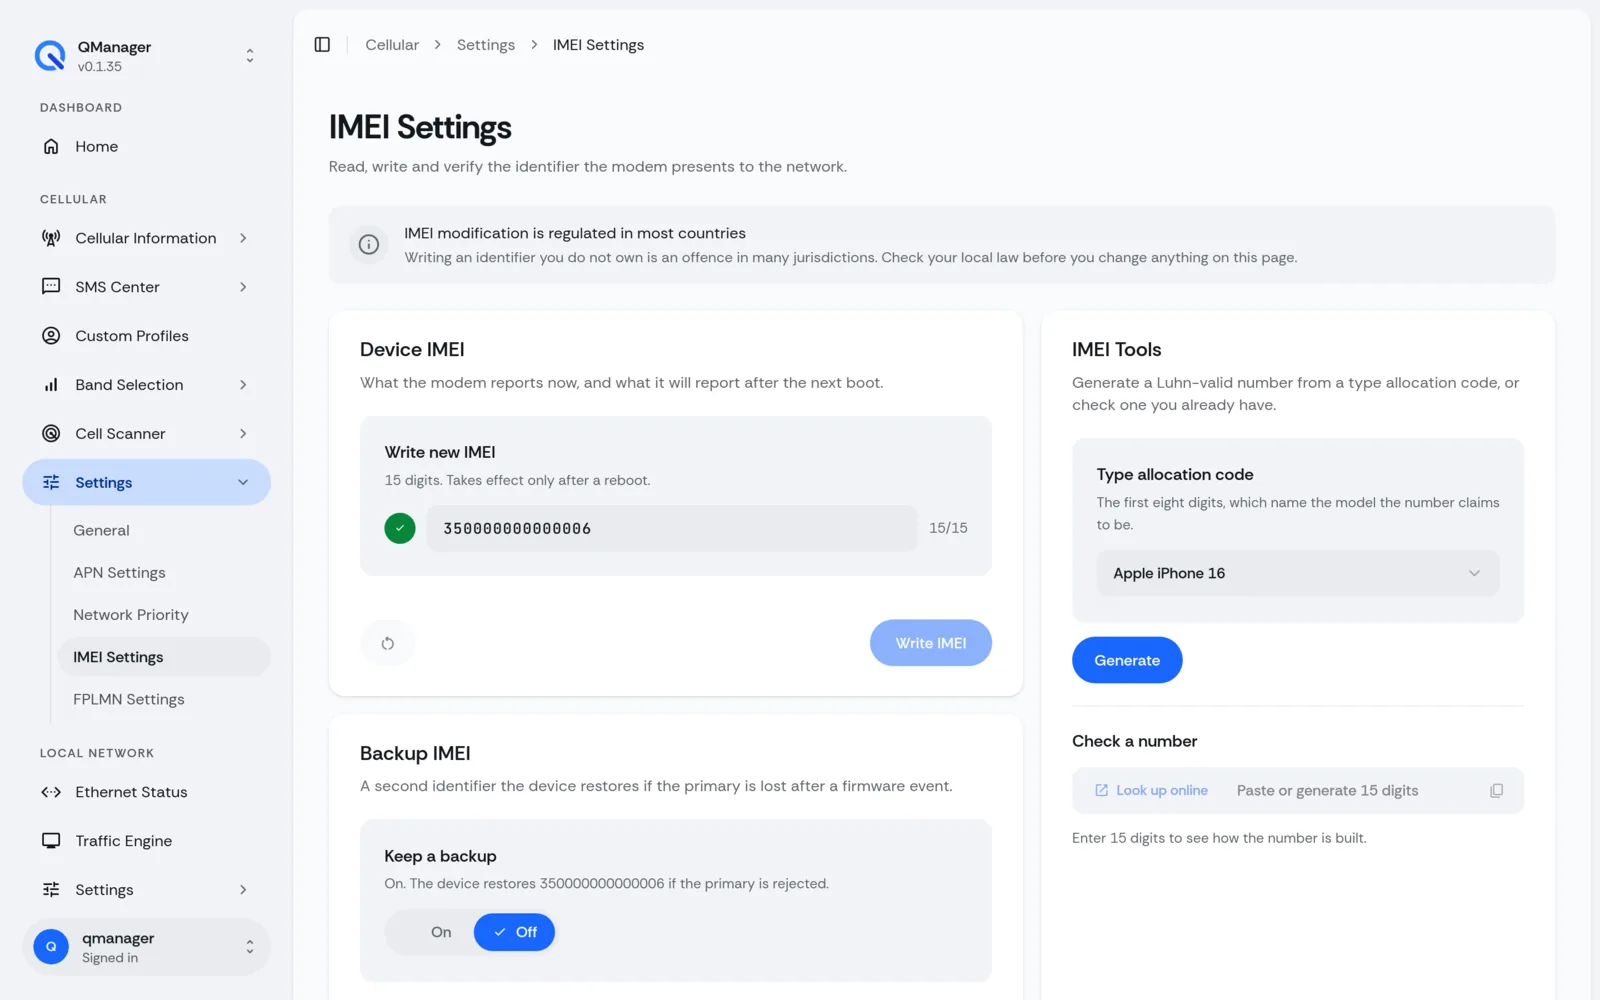Click the SMS Center message icon

tap(51, 287)
